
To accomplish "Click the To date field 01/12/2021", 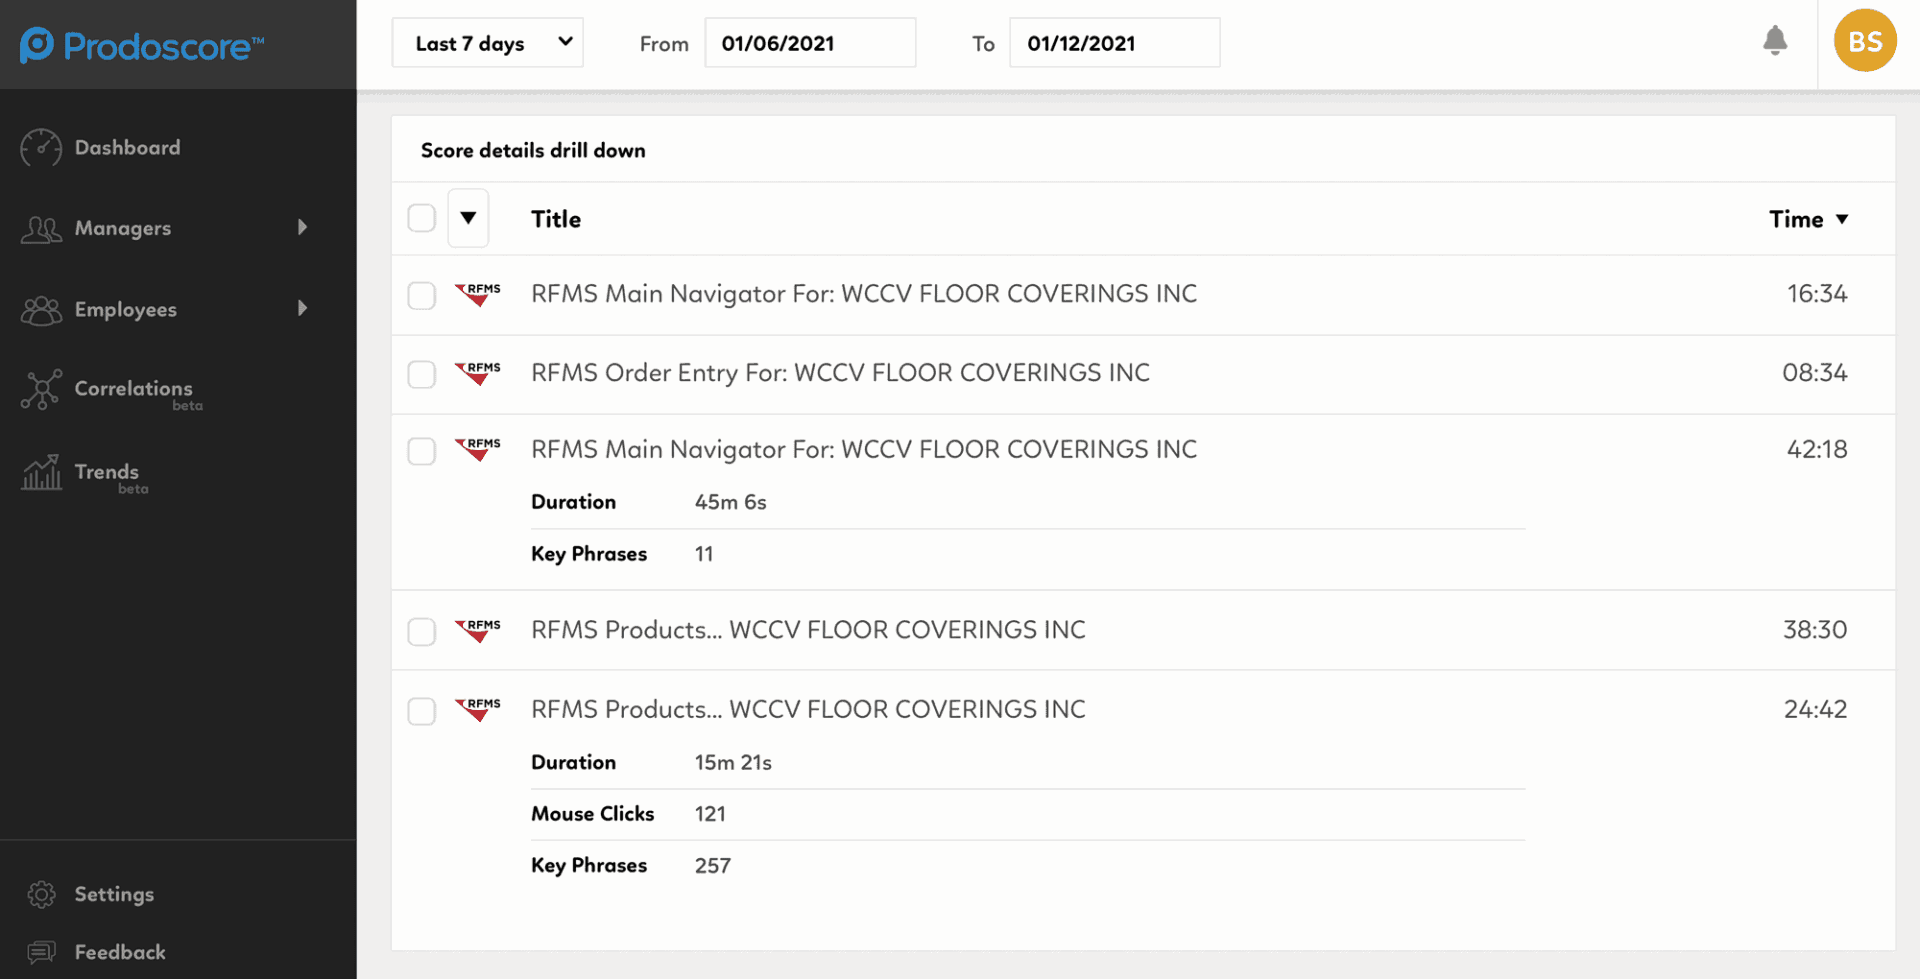I will pos(1114,43).
